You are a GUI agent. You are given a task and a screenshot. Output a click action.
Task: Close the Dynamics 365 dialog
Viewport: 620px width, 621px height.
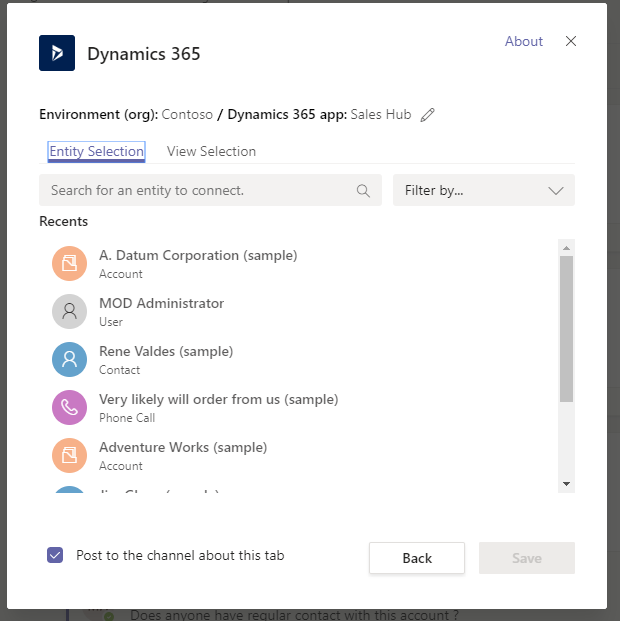click(570, 41)
